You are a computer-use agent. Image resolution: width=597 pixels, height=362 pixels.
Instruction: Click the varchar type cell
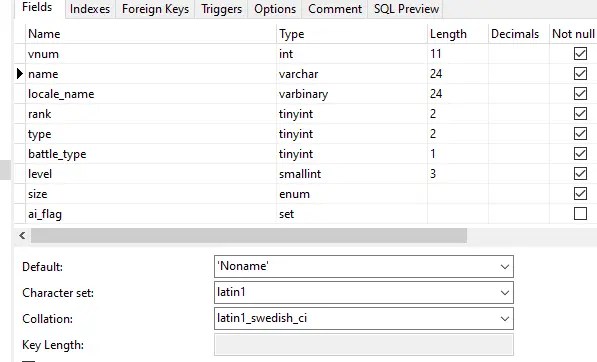[352, 73]
